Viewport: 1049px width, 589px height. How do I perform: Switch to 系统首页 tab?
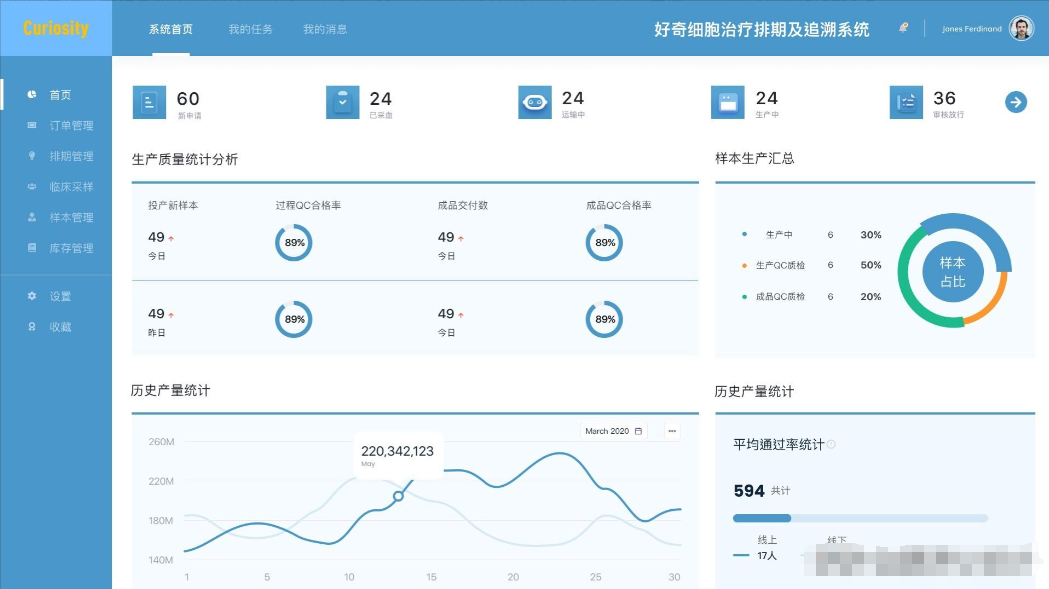[171, 29]
